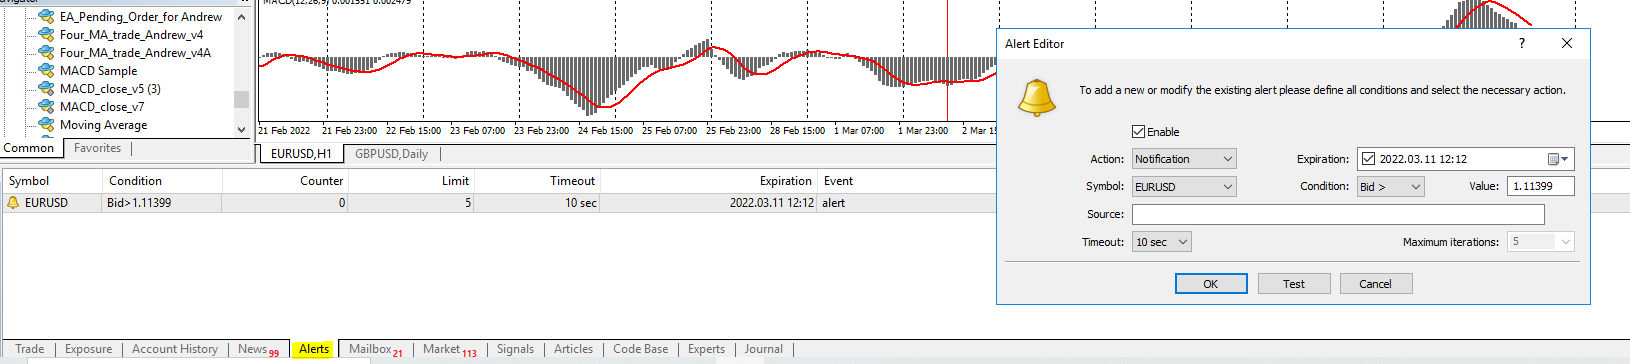Open the Expiration calendar picker
1630x364 pixels.
click(x=1558, y=159)
